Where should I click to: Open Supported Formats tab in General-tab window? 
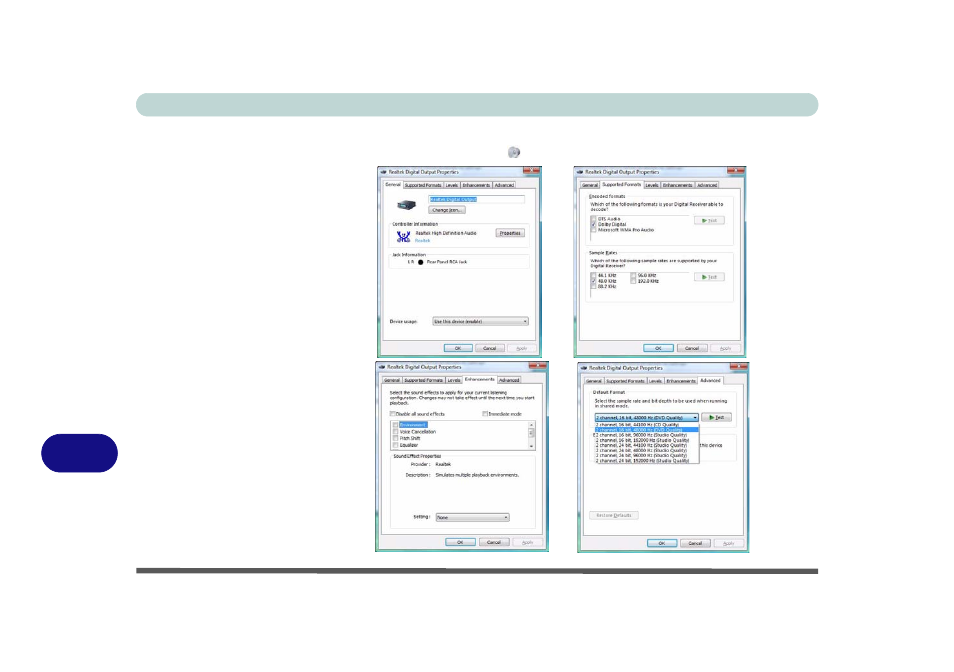pos(423,185)
